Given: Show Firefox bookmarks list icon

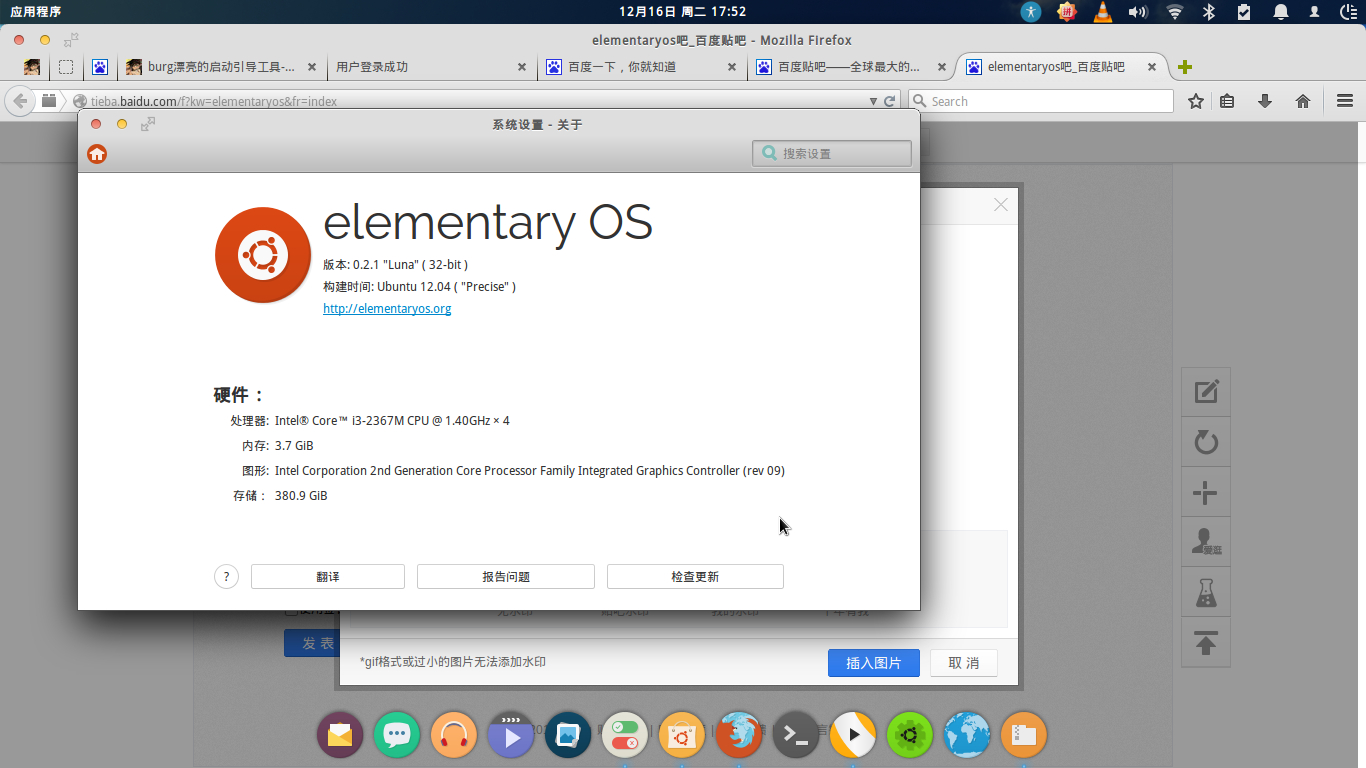Looking at the screenshot, I should click(1228, 101).
